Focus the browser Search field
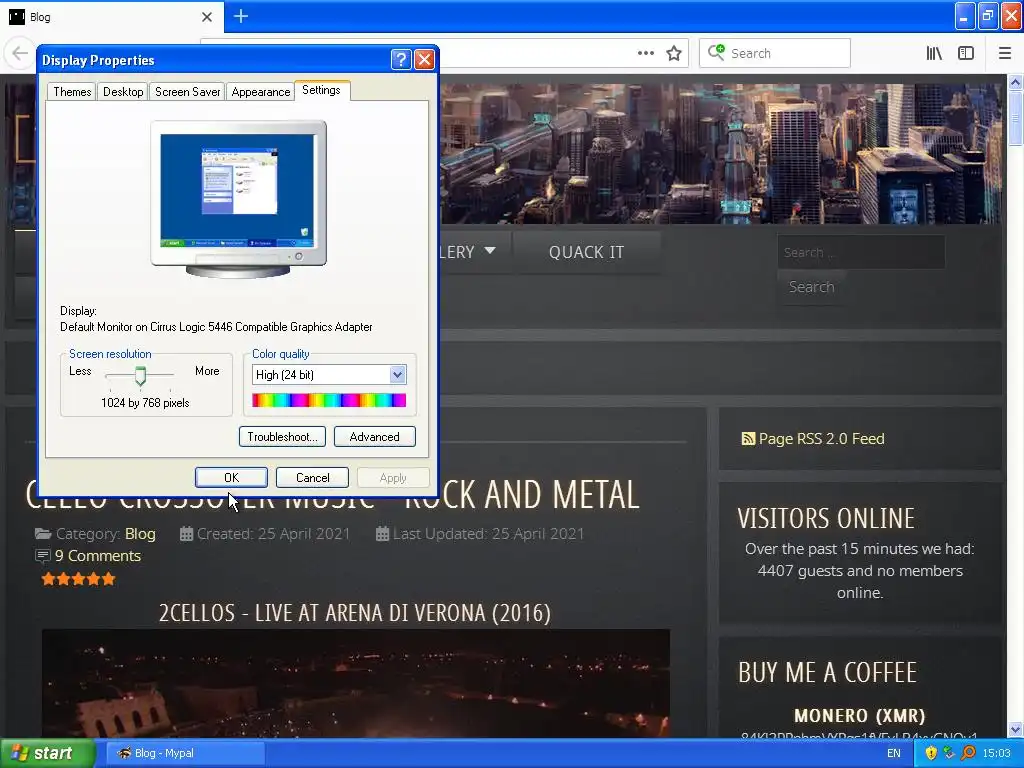Viewport: 1024px width, 768px height. pyautogui.click(x=775, y=53)
